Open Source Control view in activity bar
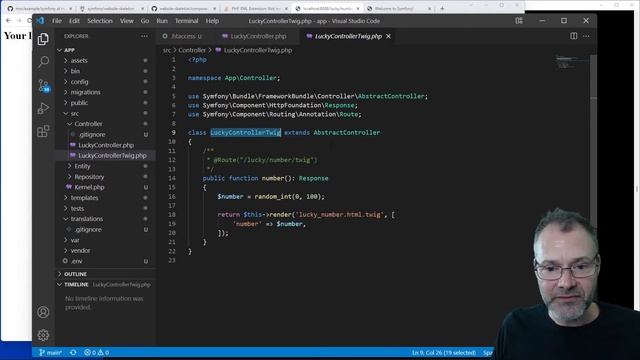The height and width of the screenshot is (360, 640). pos(43,85)
